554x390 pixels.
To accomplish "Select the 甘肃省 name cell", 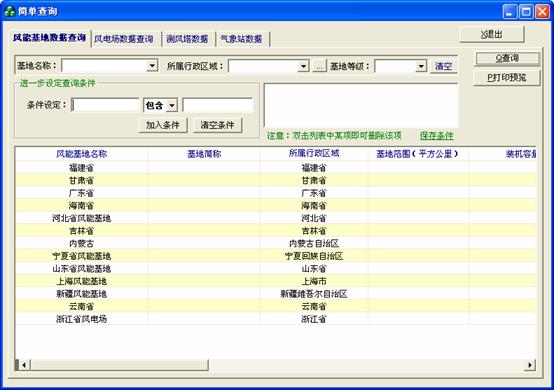I will point(82,180).
